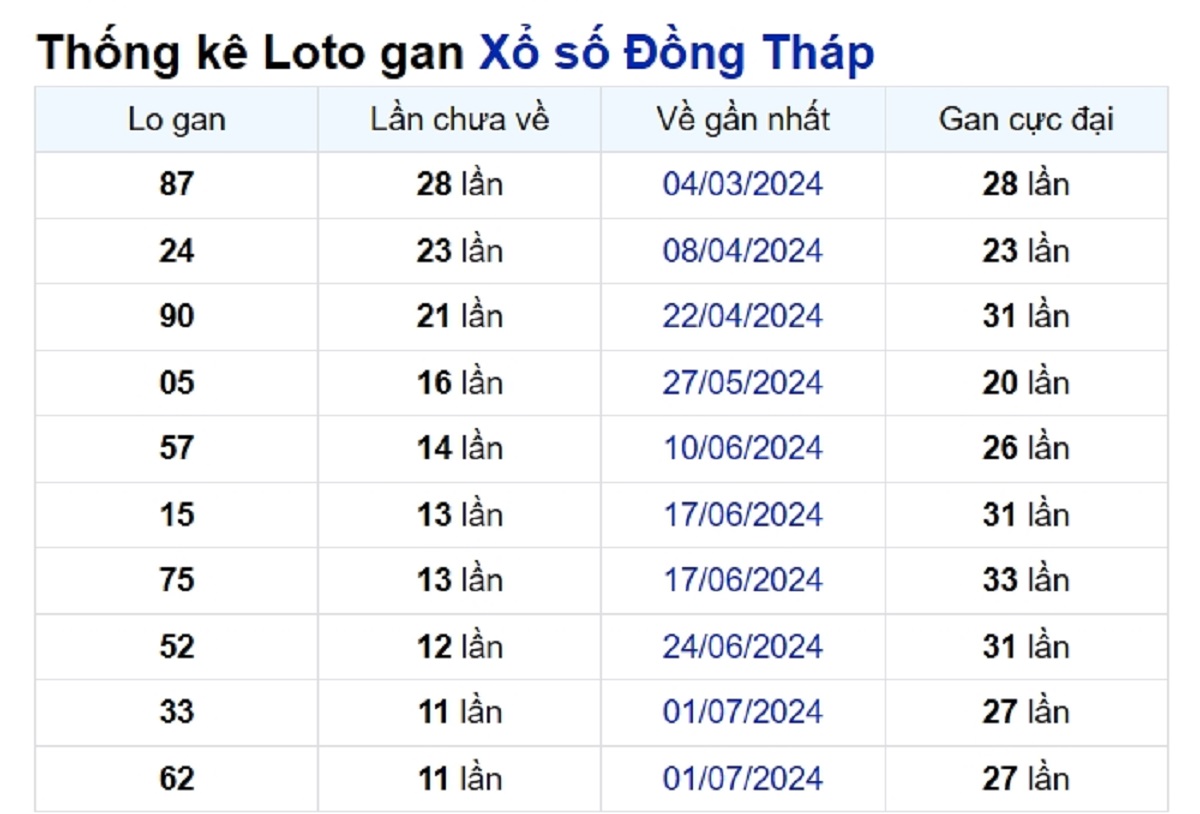
Task: Click 17/06/2024 in the row for 15
Action: pos(743,514)
